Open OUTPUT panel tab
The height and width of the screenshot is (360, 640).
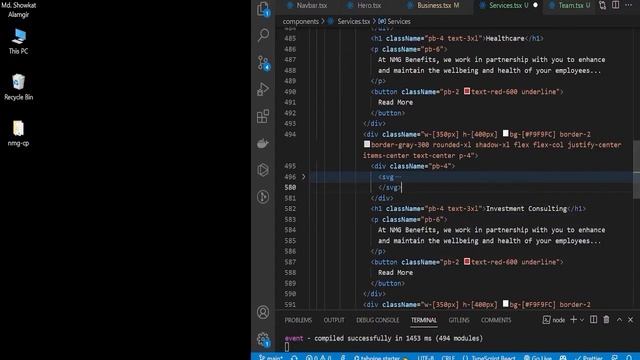[334, 320]
